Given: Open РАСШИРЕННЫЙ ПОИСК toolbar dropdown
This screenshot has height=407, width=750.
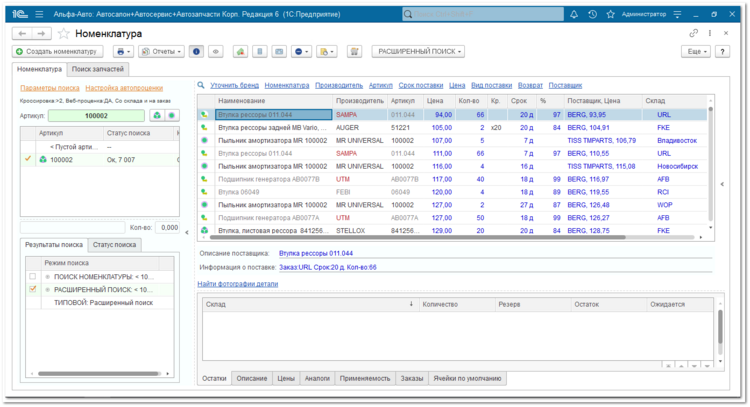Looking at the screenshot, I should [x=419, y=51].
